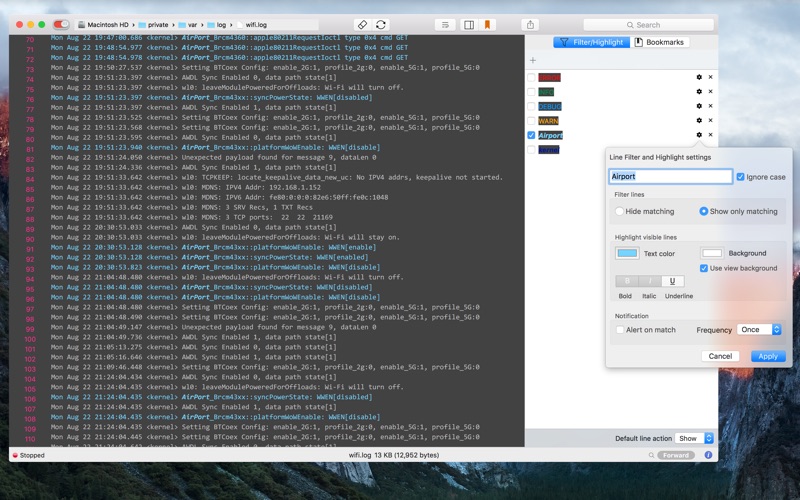800x500 pixels.
Task: Click the reload log icon in toolbar
Action: [x=381, y=24]
